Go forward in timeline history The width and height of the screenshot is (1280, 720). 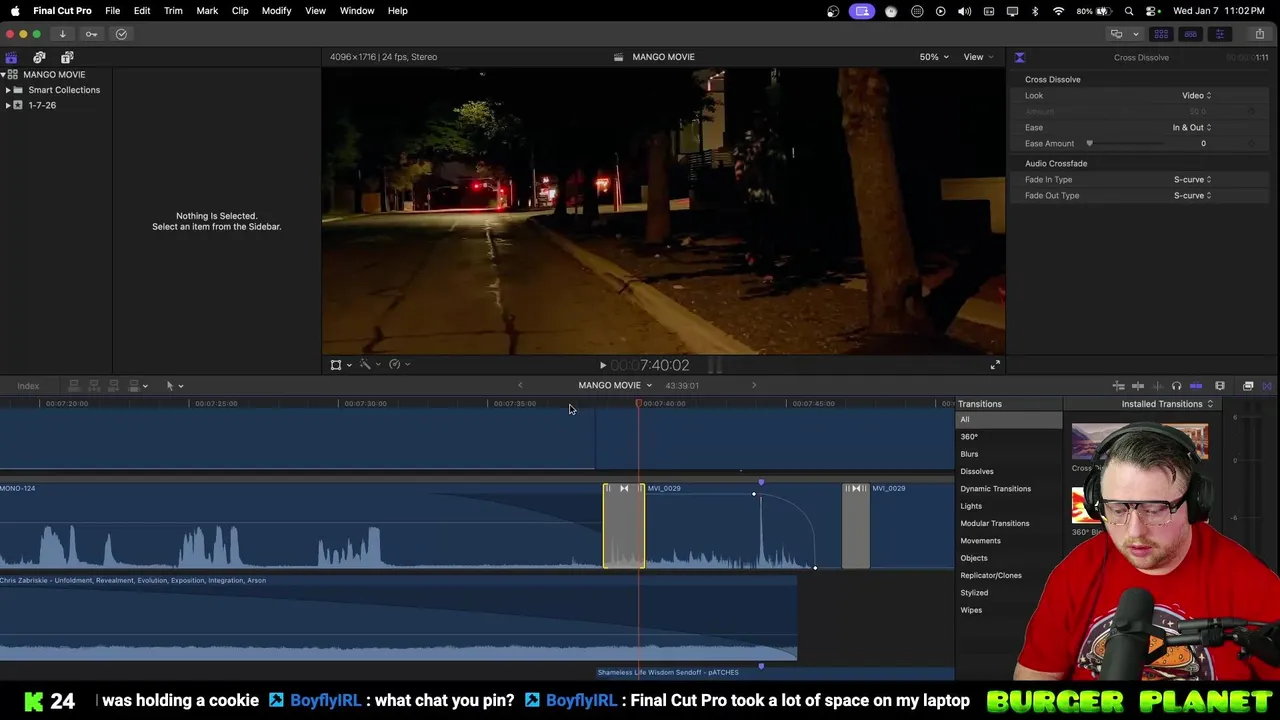[x=754, y=385]
